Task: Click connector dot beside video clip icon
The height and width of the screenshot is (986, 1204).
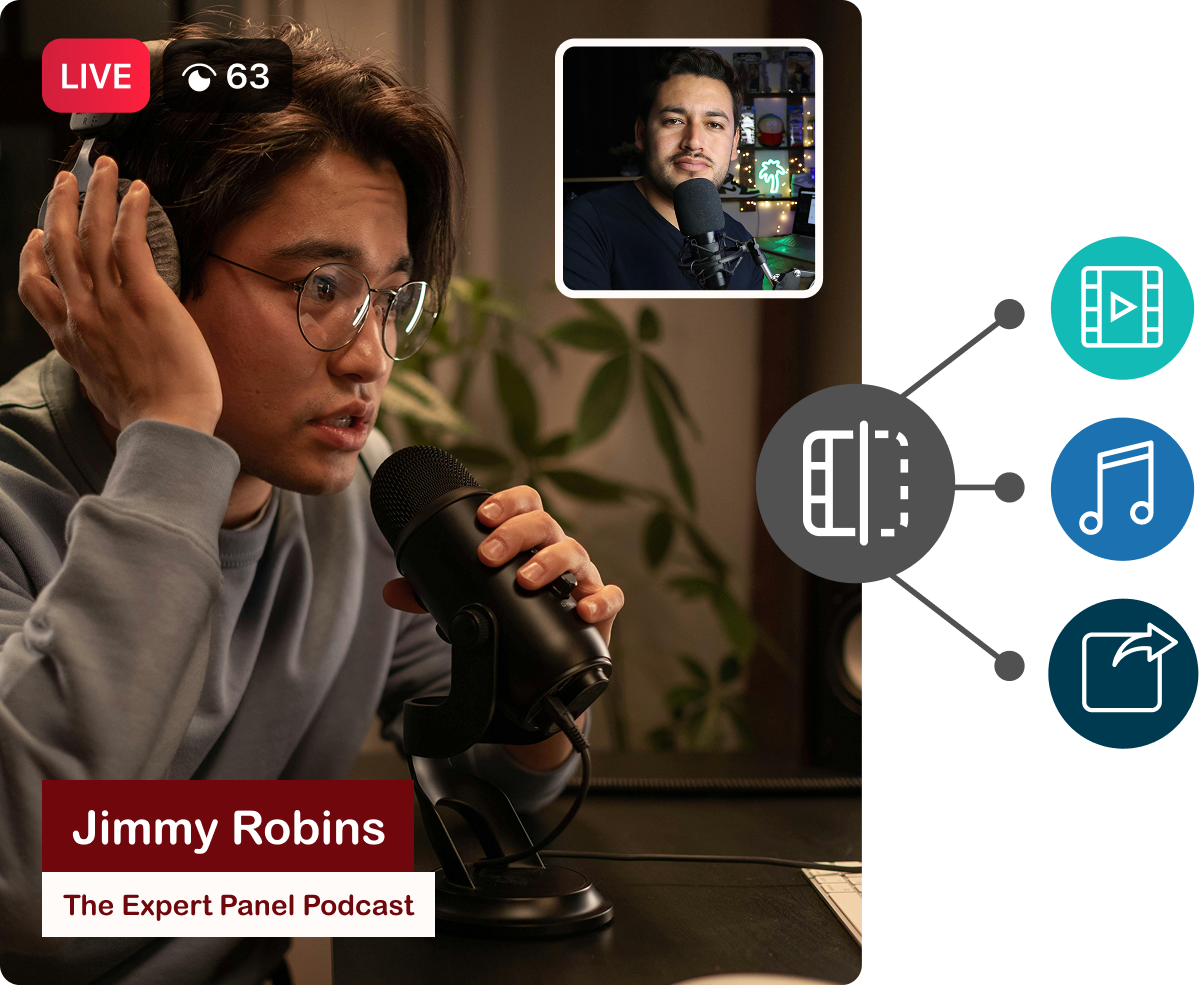Action: coord(1008,314)
